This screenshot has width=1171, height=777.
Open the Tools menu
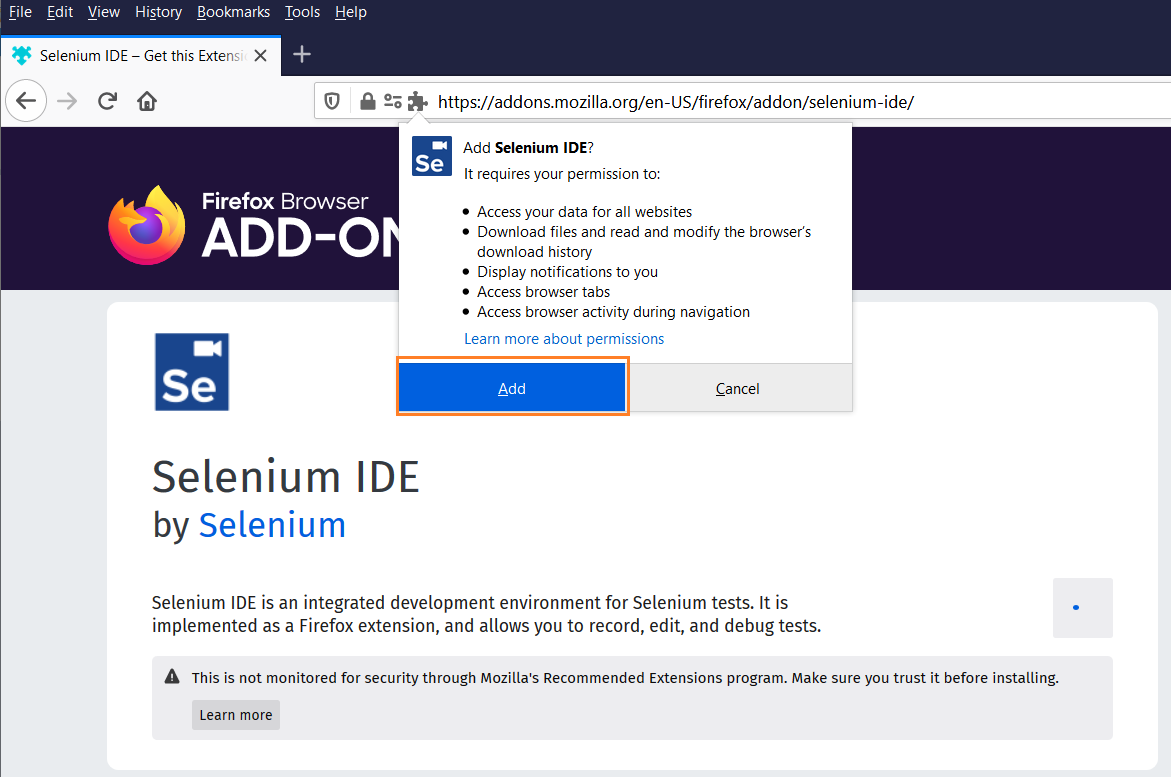click(x=302, y=12)
